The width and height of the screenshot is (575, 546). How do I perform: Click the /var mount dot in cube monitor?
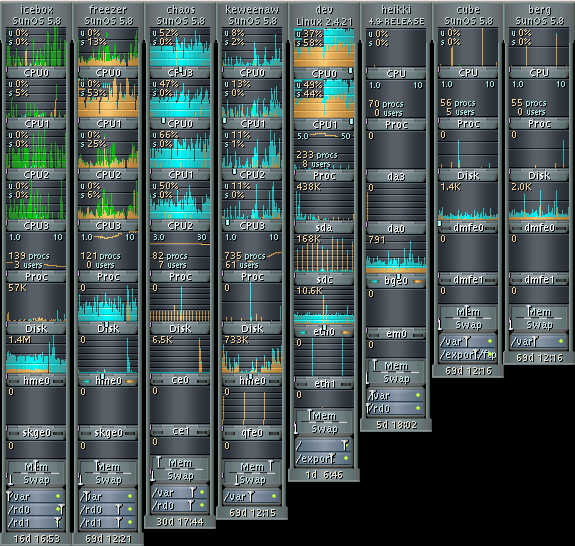[490, 341]
